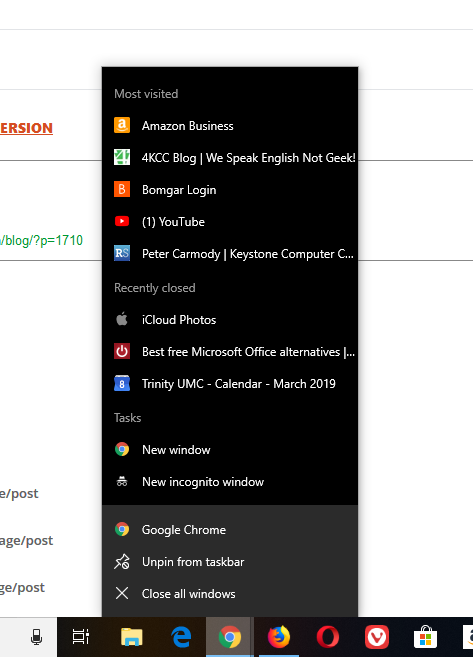Open Task View on the taskbar
This screenshot has height=659, width=473.
click(81, 637)
